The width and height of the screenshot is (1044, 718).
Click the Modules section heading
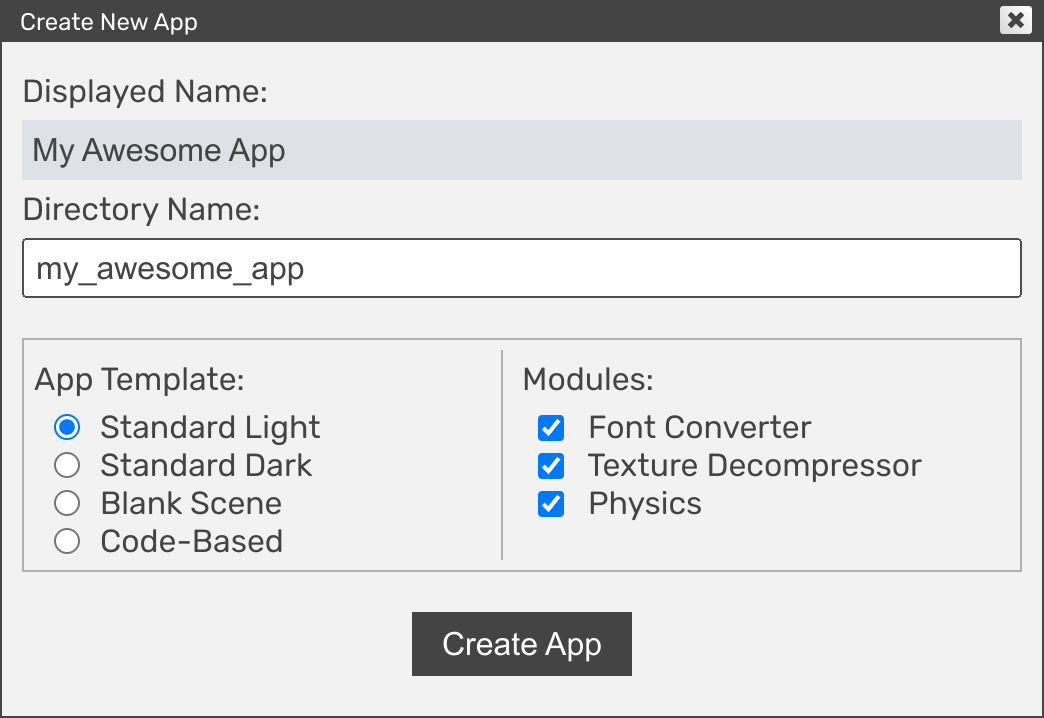[x=588, y=380]
